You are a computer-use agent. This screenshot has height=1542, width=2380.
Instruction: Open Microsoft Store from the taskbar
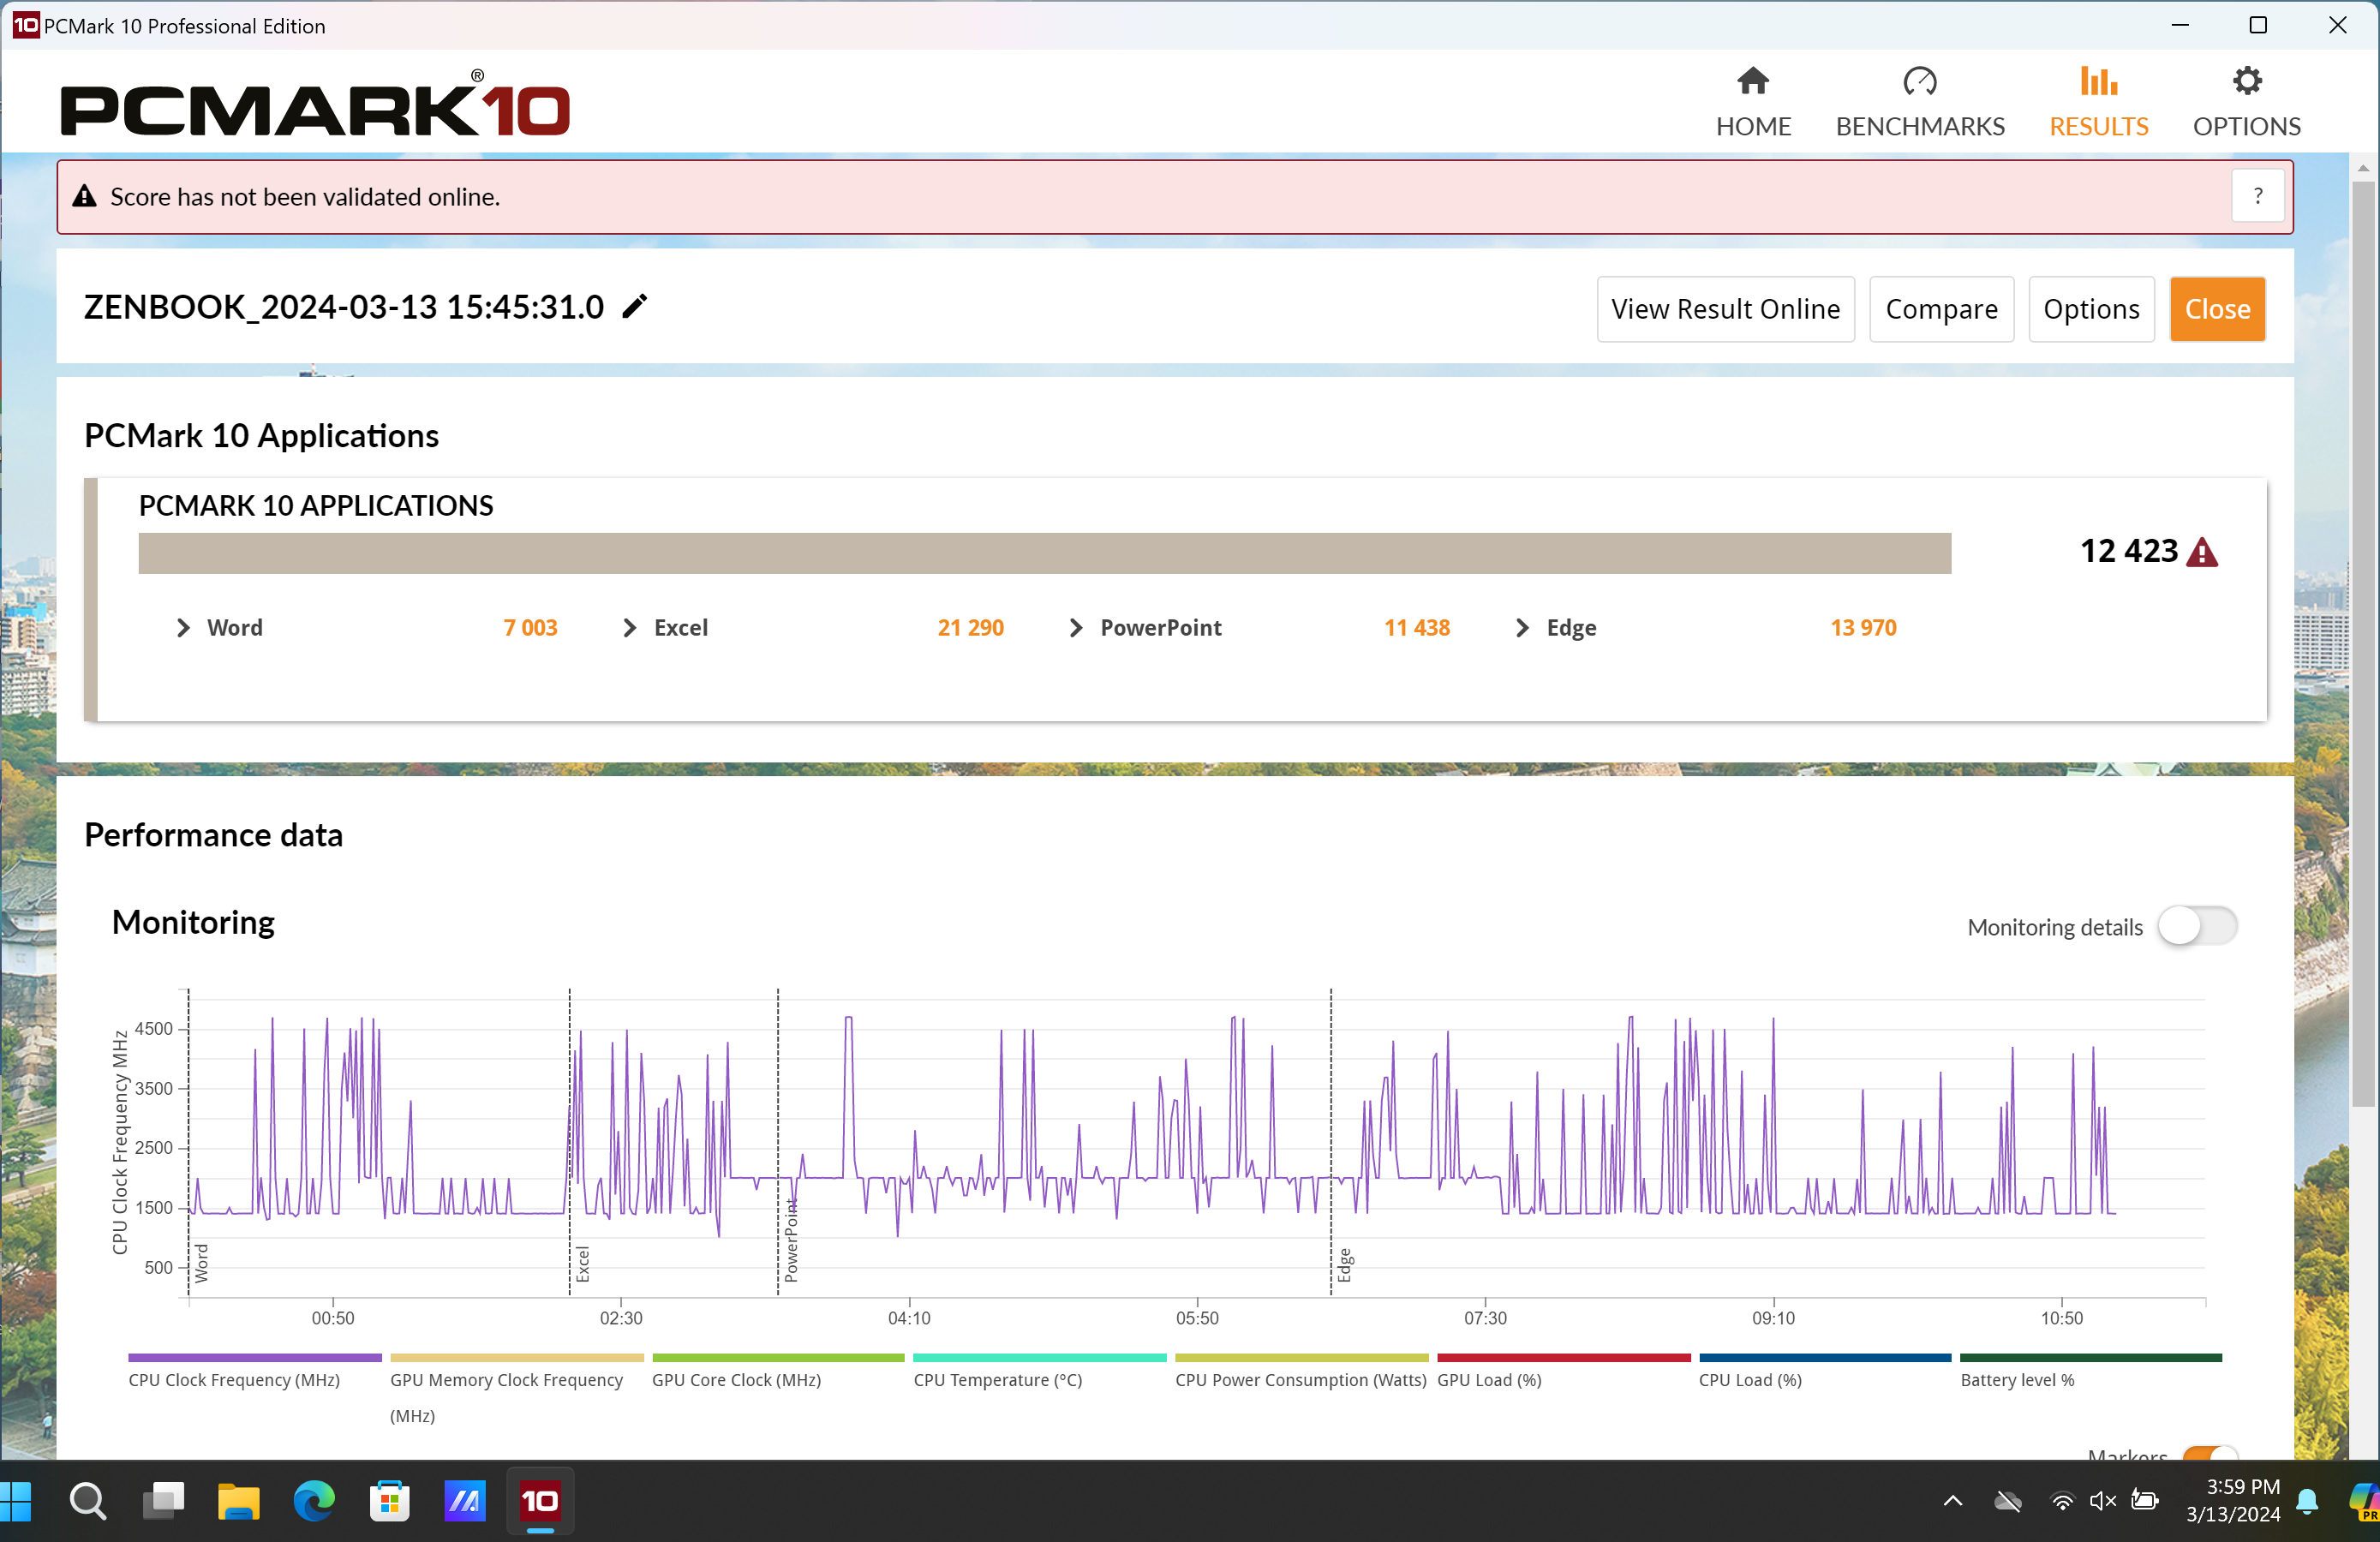(x=389, y=1501)
